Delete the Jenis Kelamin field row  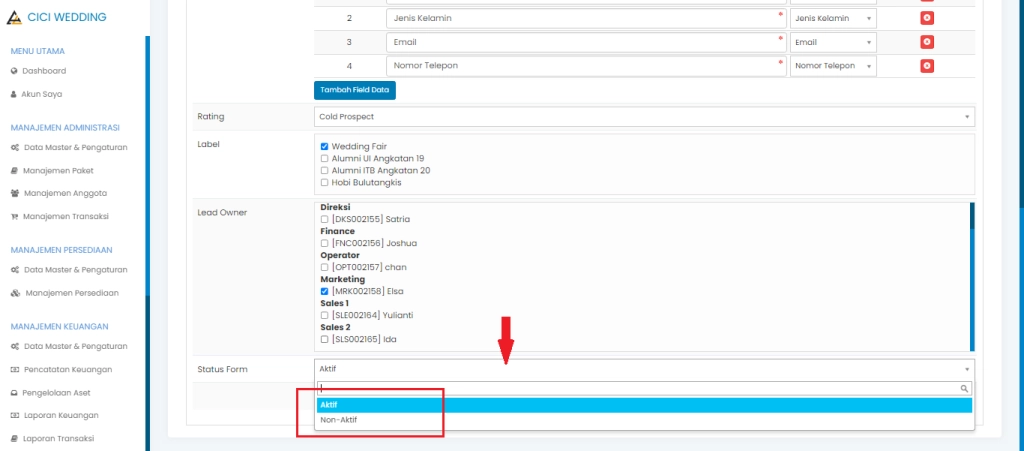[927, 18]
